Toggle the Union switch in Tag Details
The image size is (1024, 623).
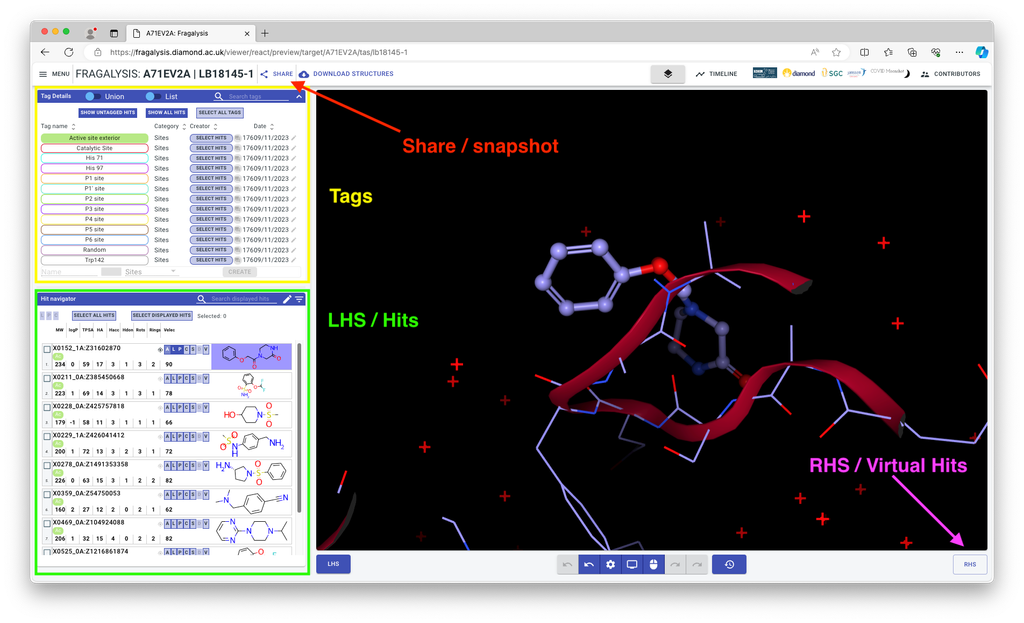click(93, 96)
